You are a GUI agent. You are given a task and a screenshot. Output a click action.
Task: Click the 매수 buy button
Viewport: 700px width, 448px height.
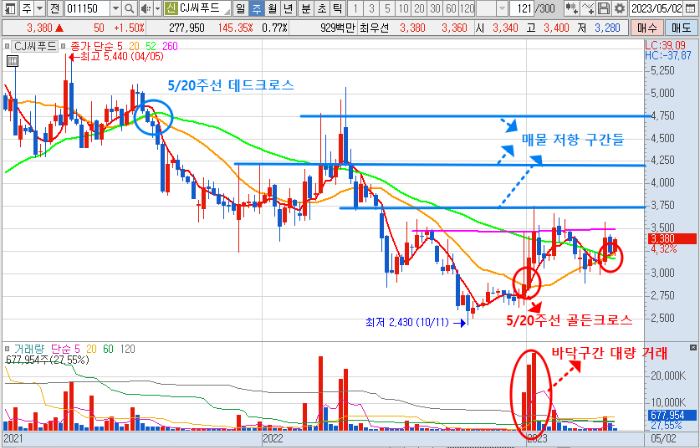click(647, 28)
